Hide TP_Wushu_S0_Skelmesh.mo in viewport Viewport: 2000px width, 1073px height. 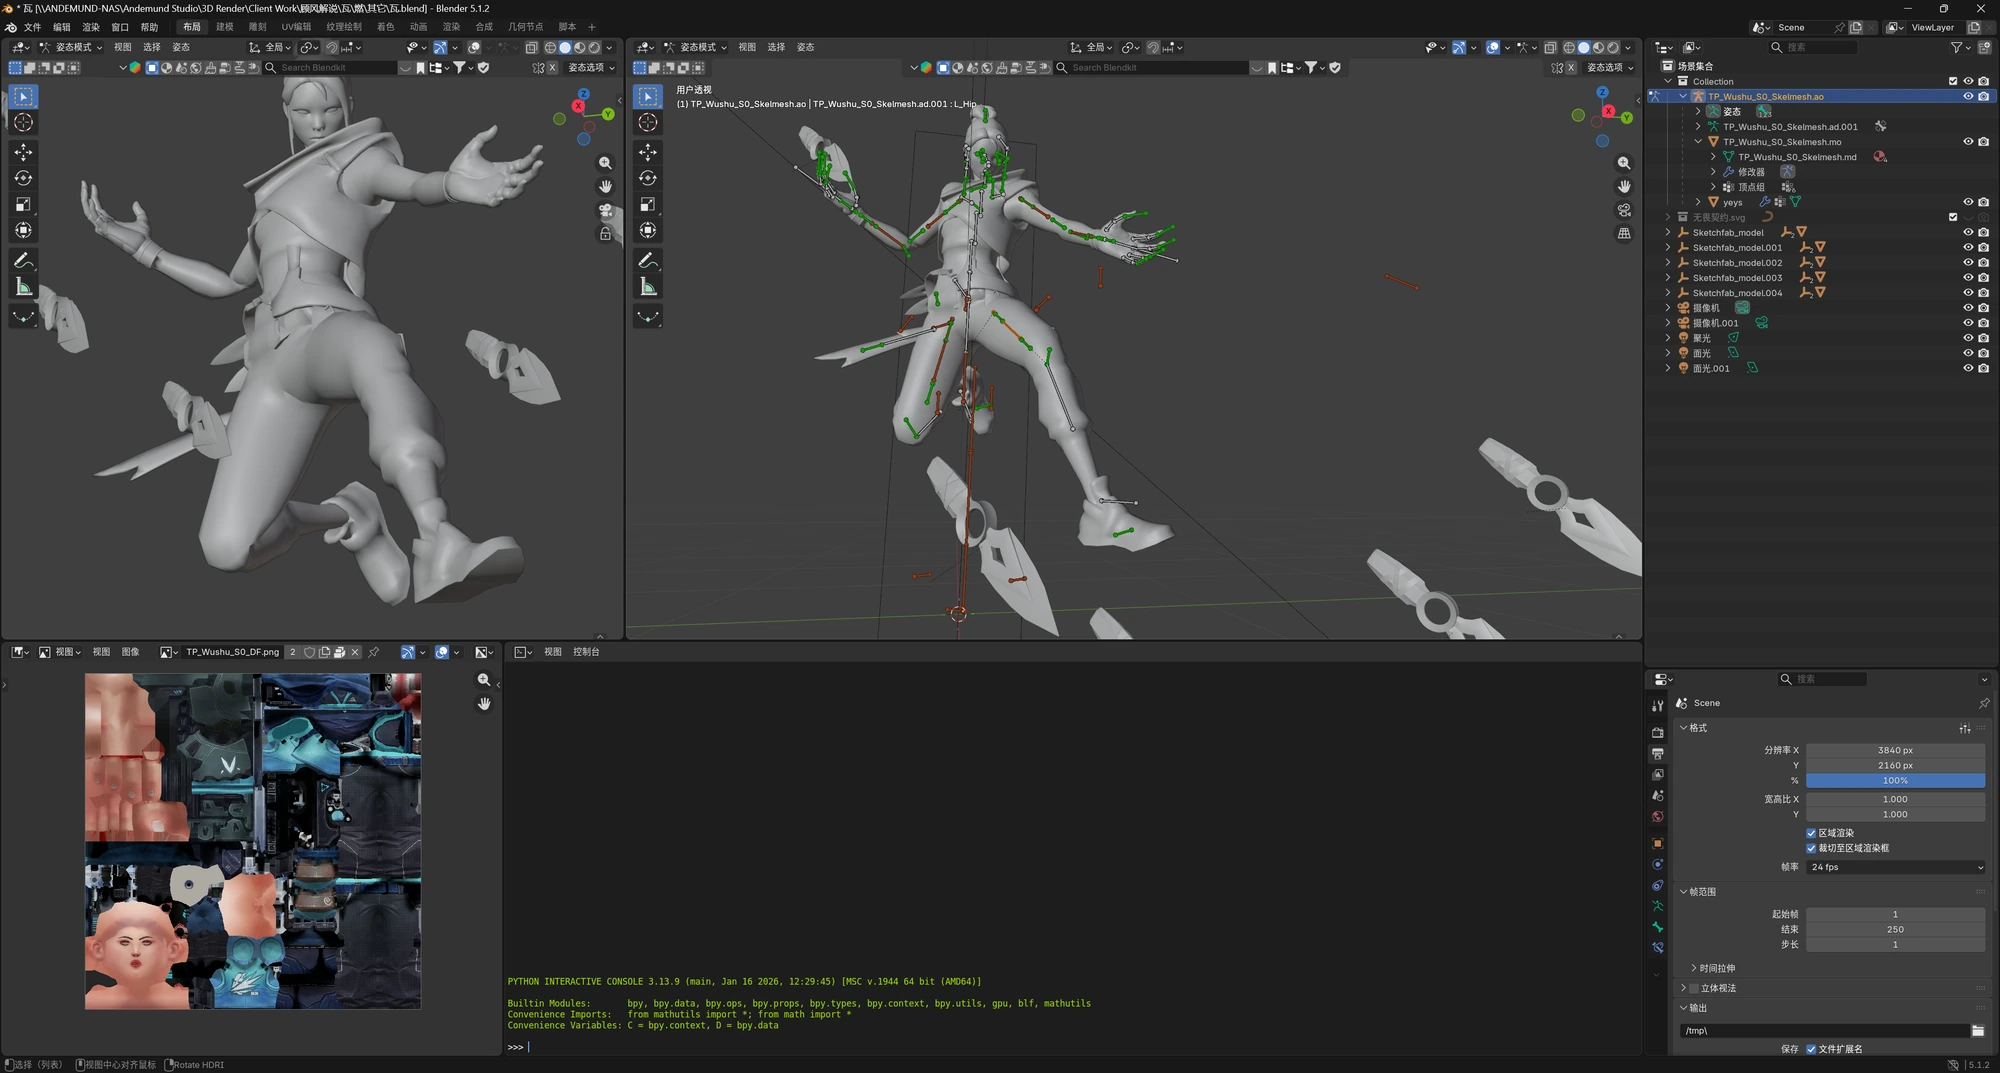(x=1968, y=142)
